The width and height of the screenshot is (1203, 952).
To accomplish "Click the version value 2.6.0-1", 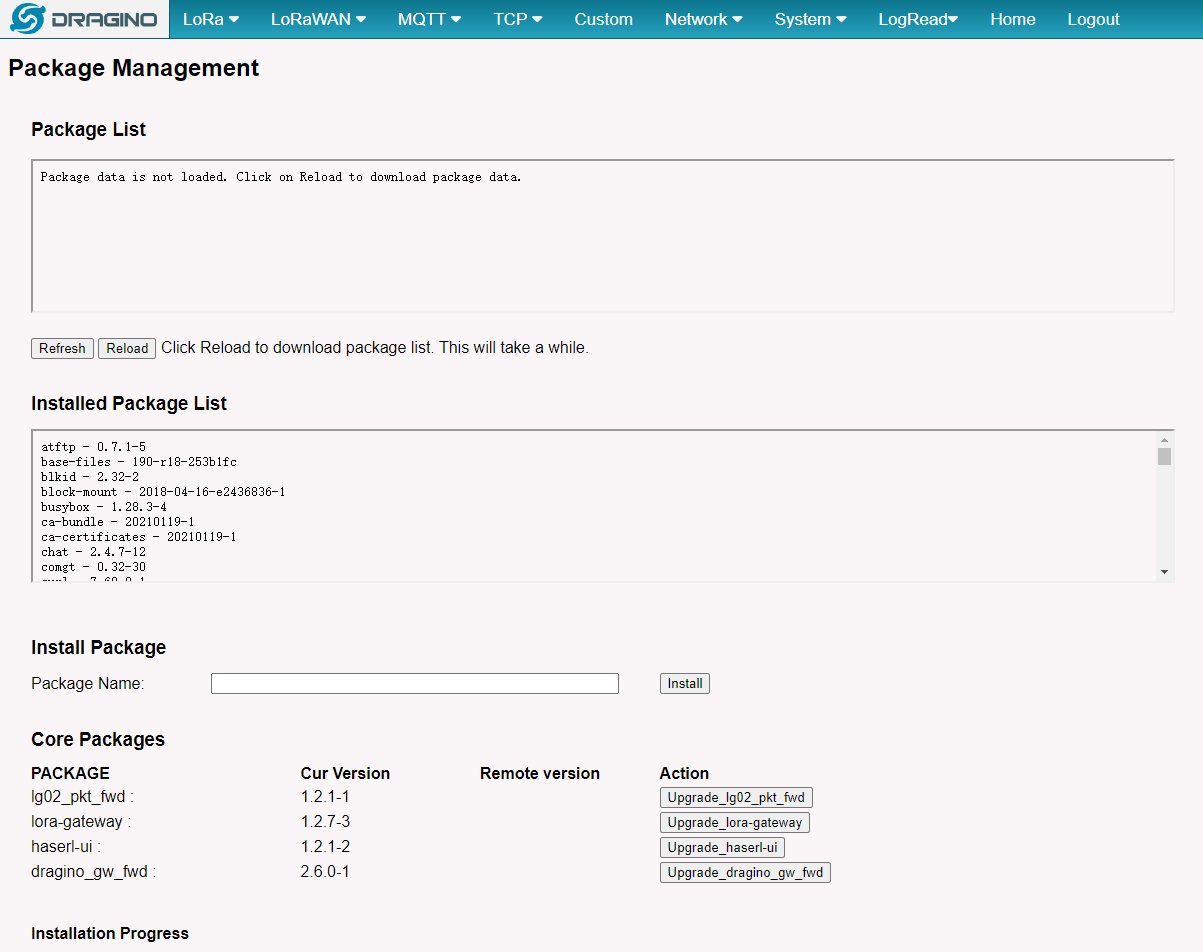I will point(325,872).
